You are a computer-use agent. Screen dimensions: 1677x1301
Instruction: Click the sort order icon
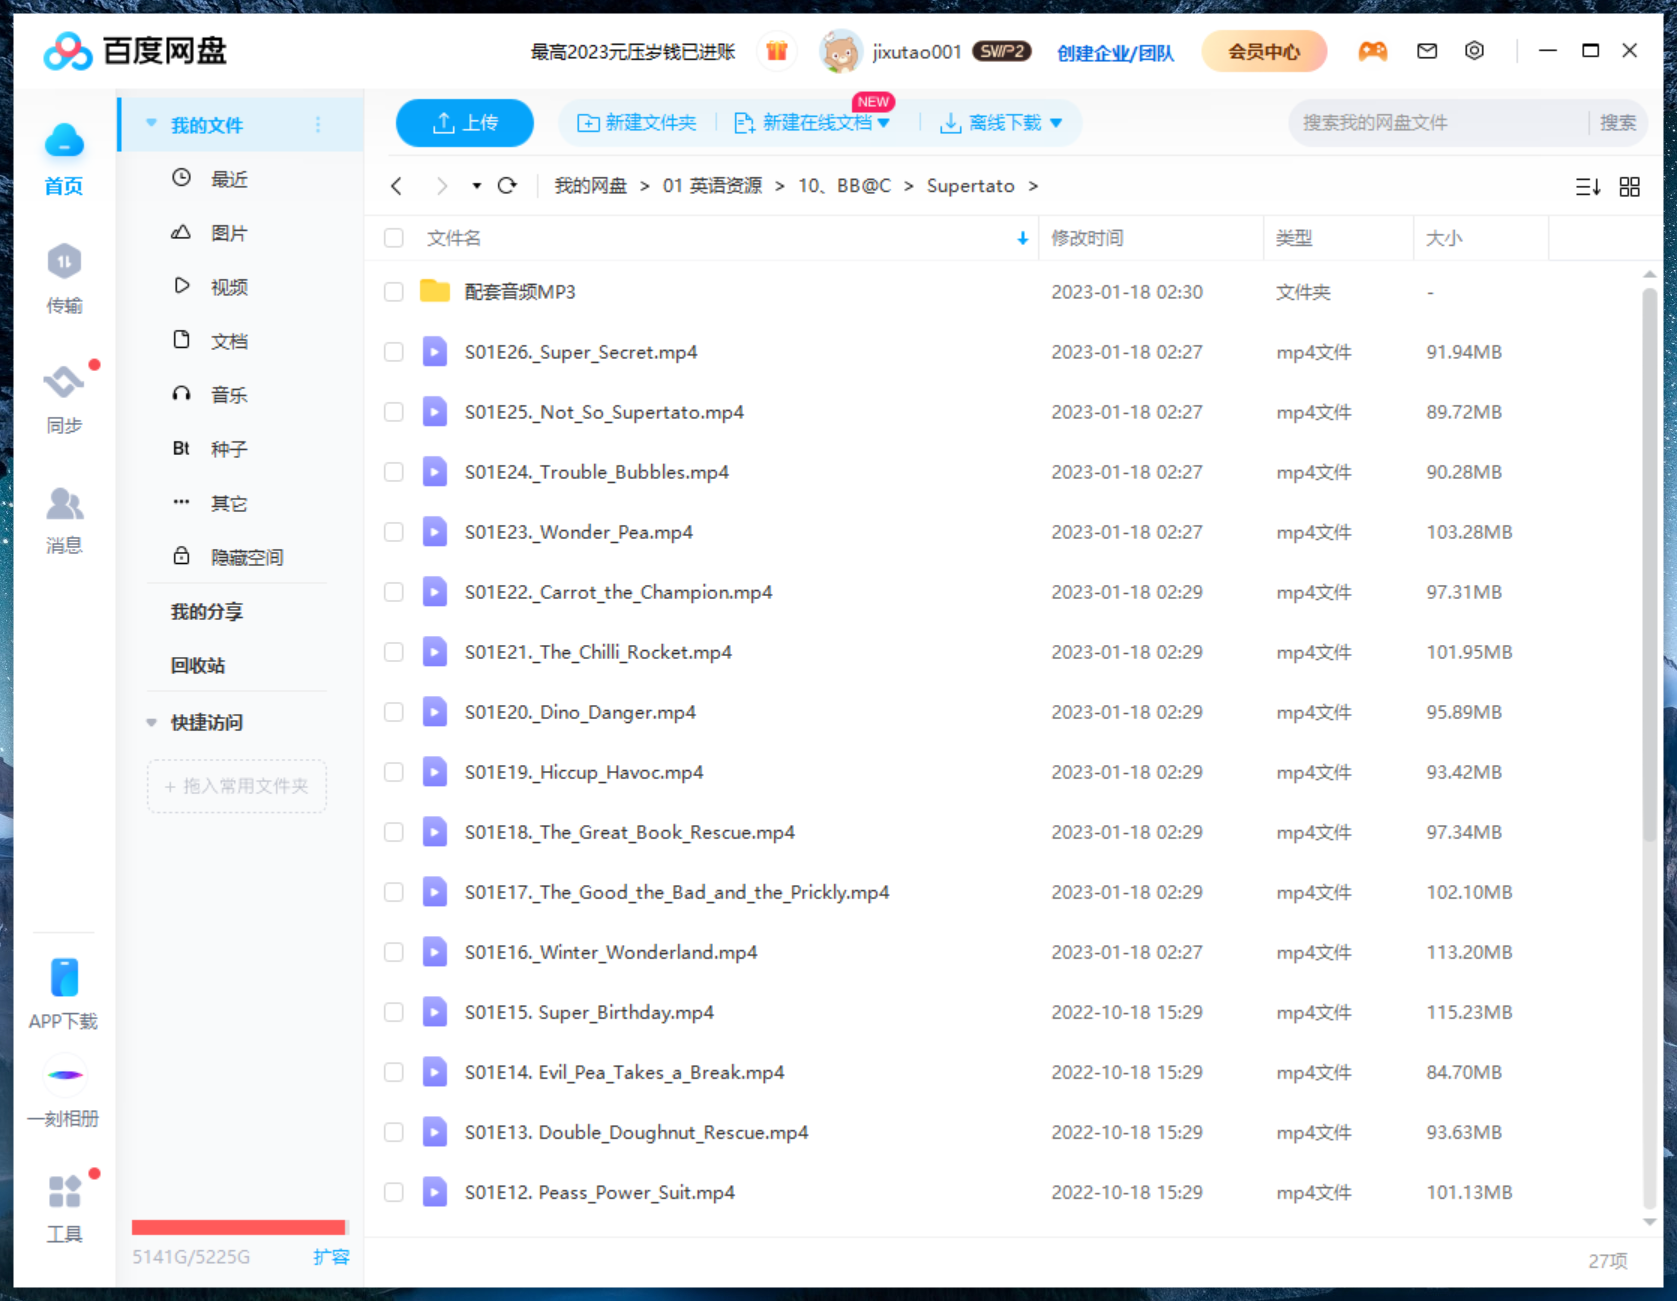click(x=1587, y=187)
